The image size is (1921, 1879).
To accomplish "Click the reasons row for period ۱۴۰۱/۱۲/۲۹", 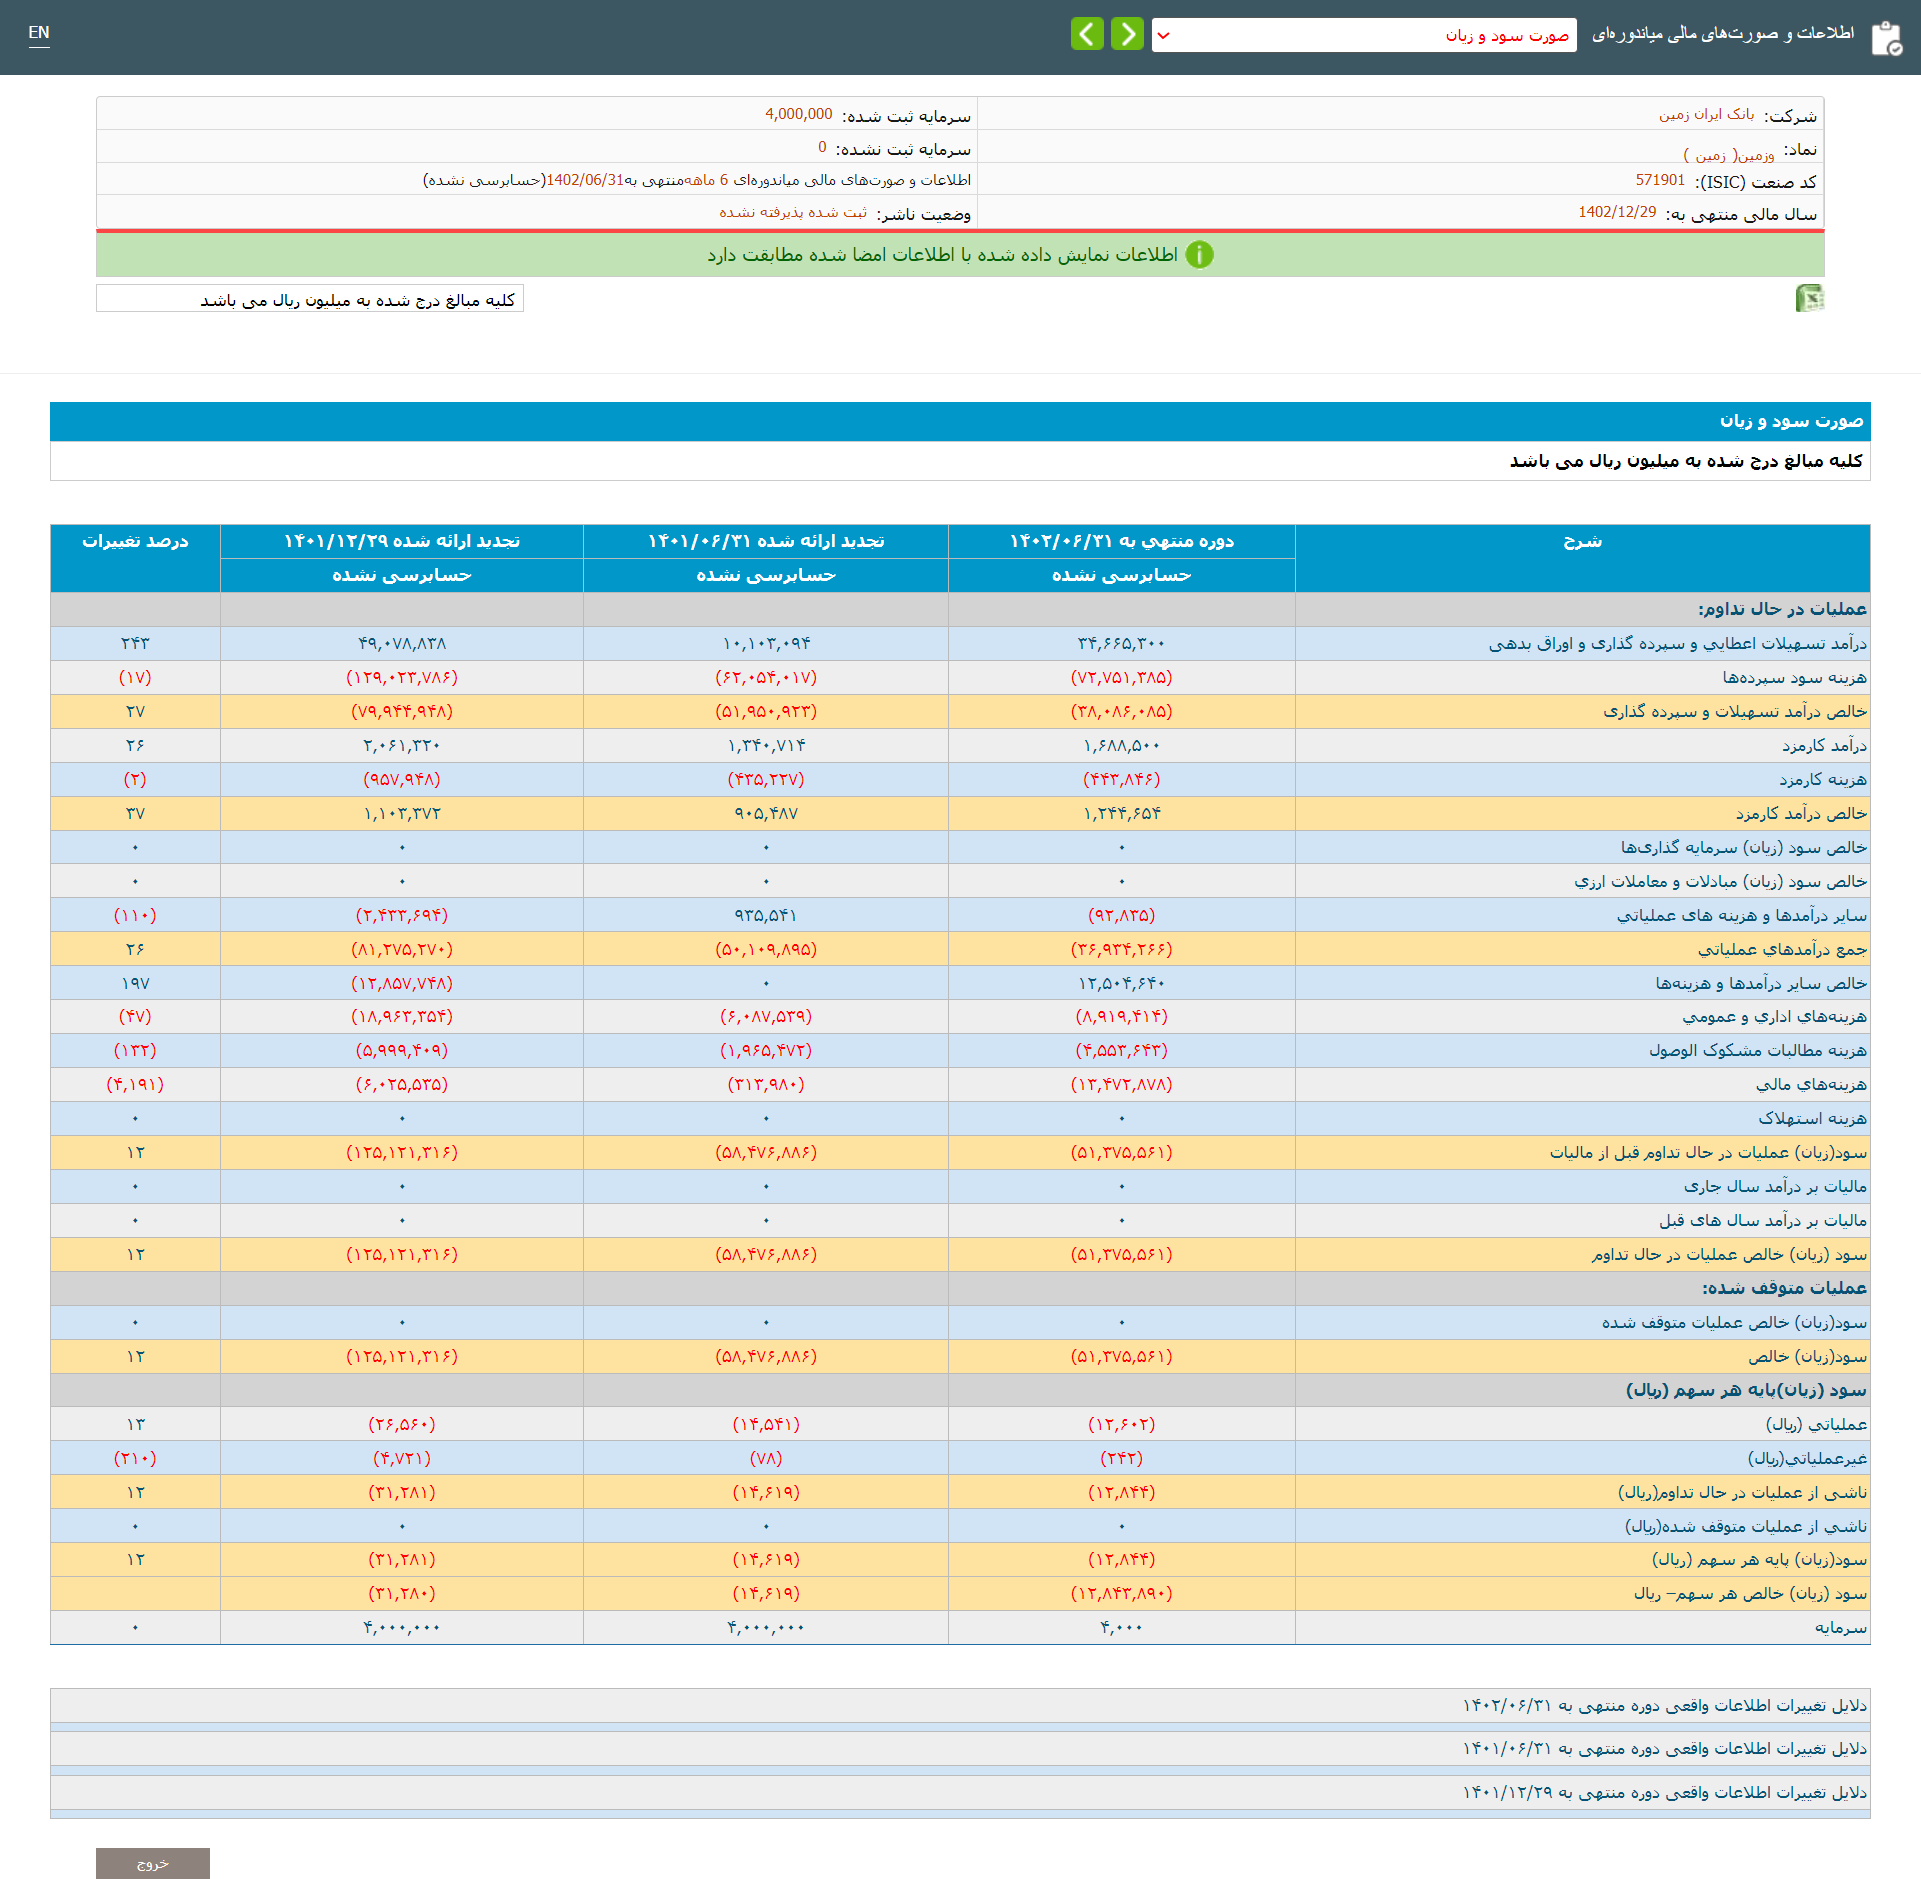I will [x=960, y=1793].
